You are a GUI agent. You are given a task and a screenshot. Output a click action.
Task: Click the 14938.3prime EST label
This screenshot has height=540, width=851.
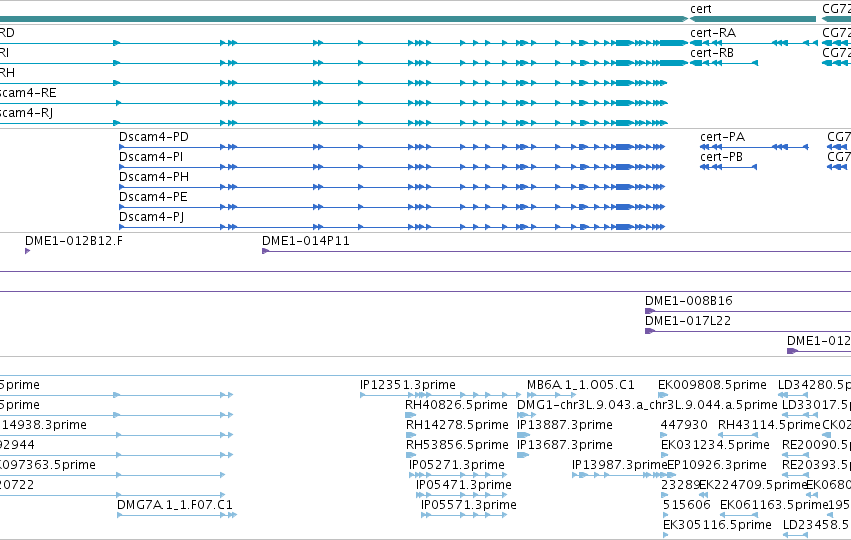coord(43,425)
